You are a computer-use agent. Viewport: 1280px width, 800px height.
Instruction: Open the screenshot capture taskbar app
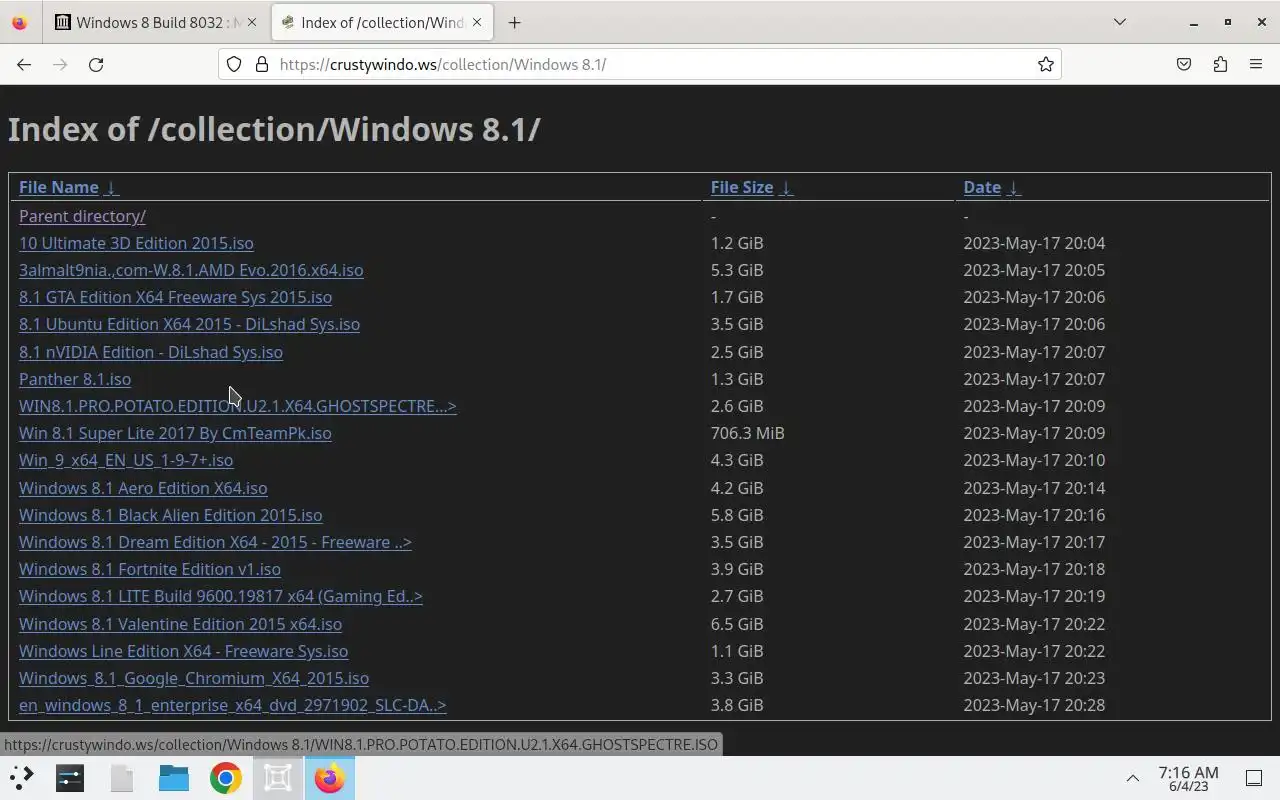click(x=278, y=778)
